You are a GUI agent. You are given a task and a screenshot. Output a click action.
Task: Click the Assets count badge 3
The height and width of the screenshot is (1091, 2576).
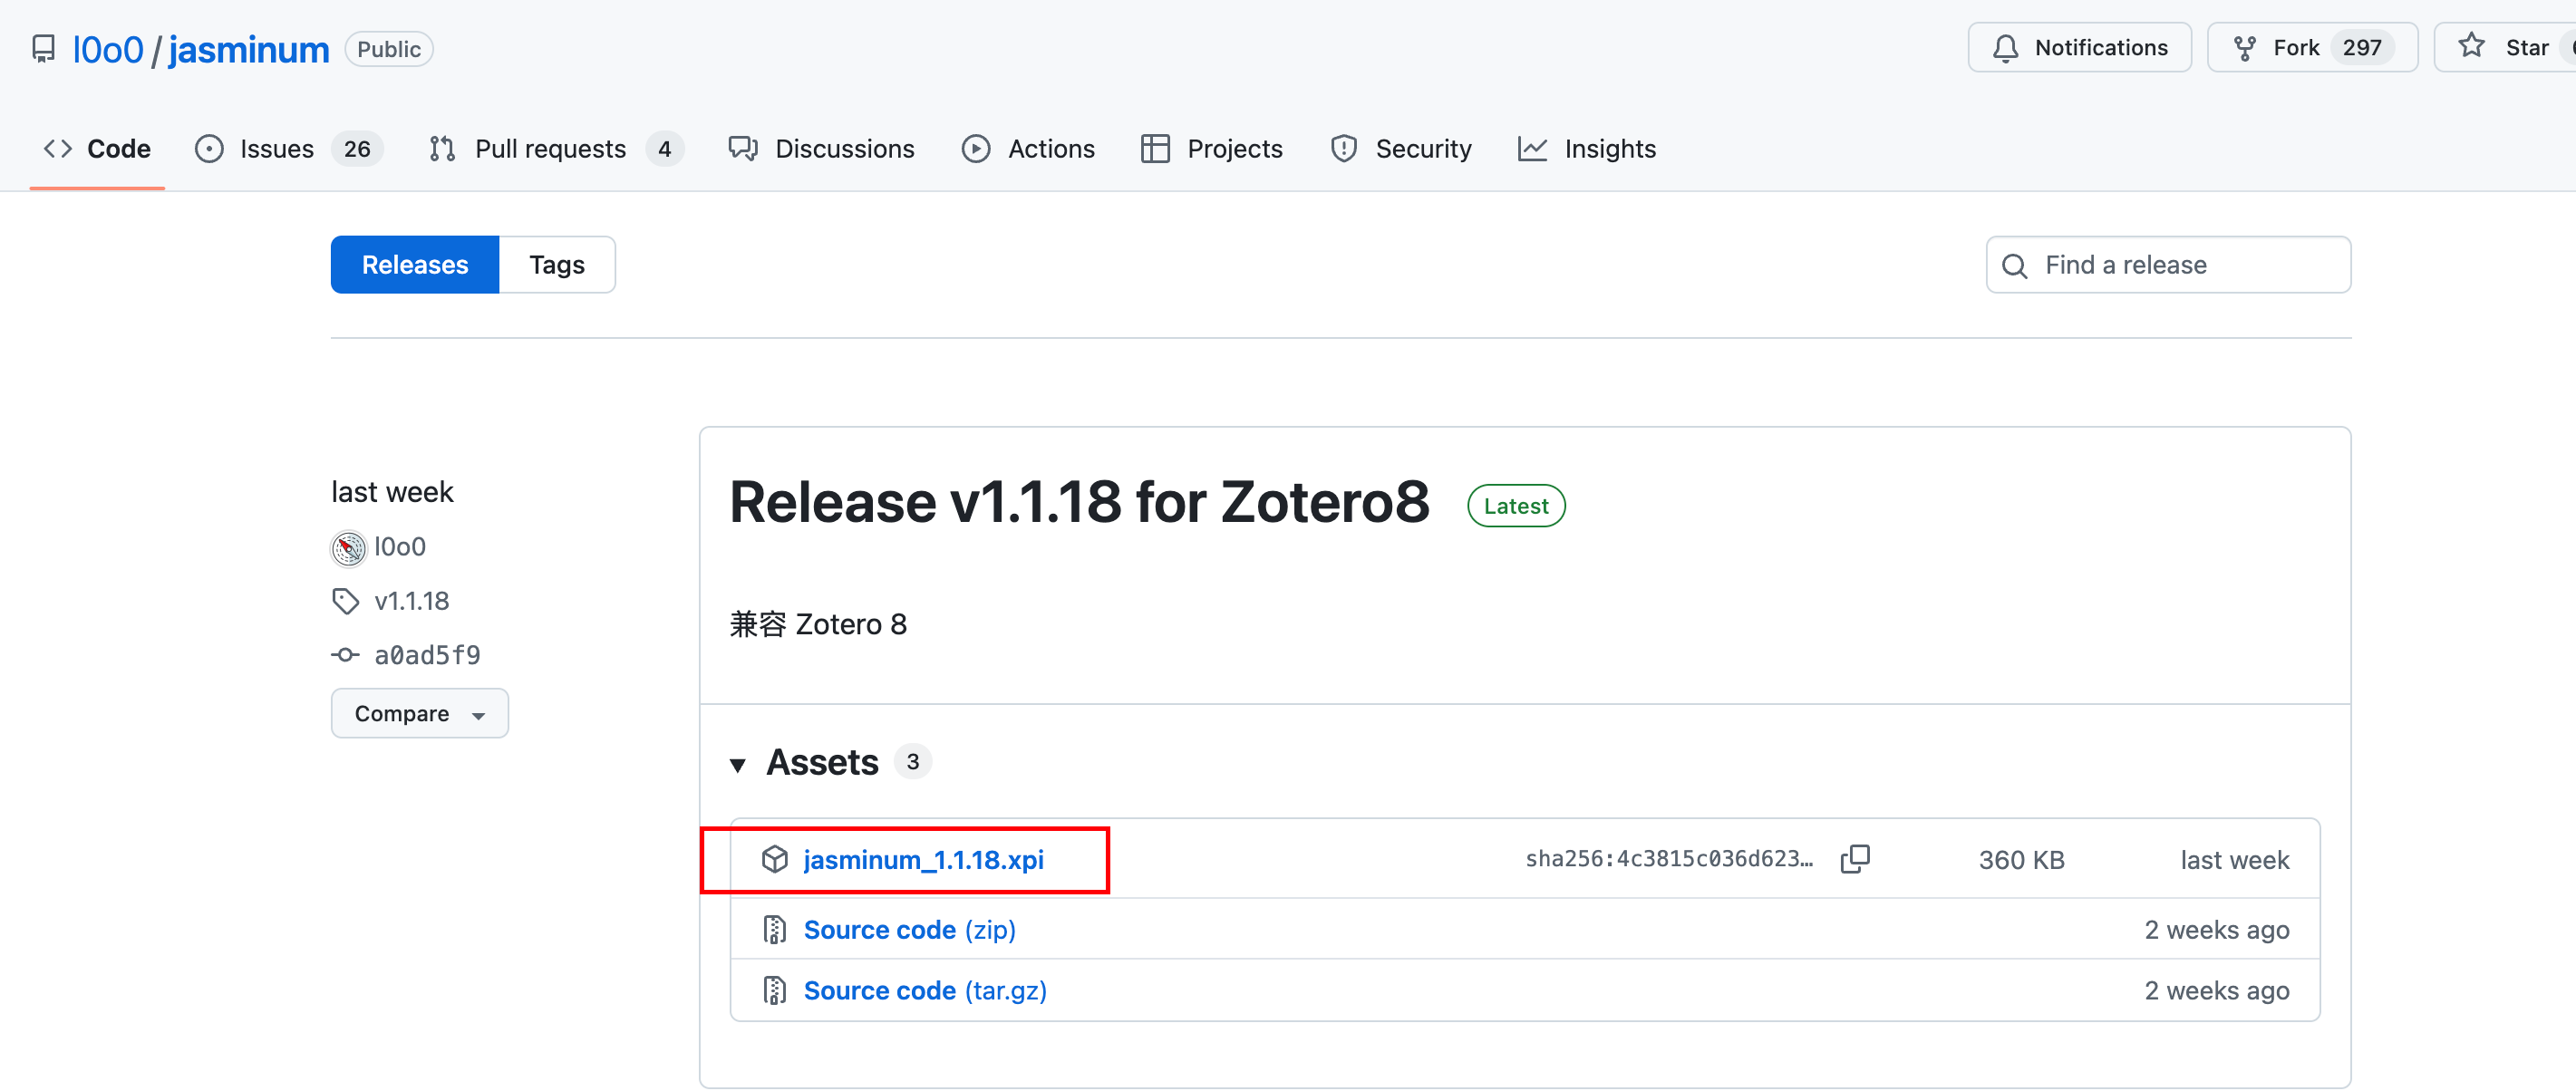point(912,761)
